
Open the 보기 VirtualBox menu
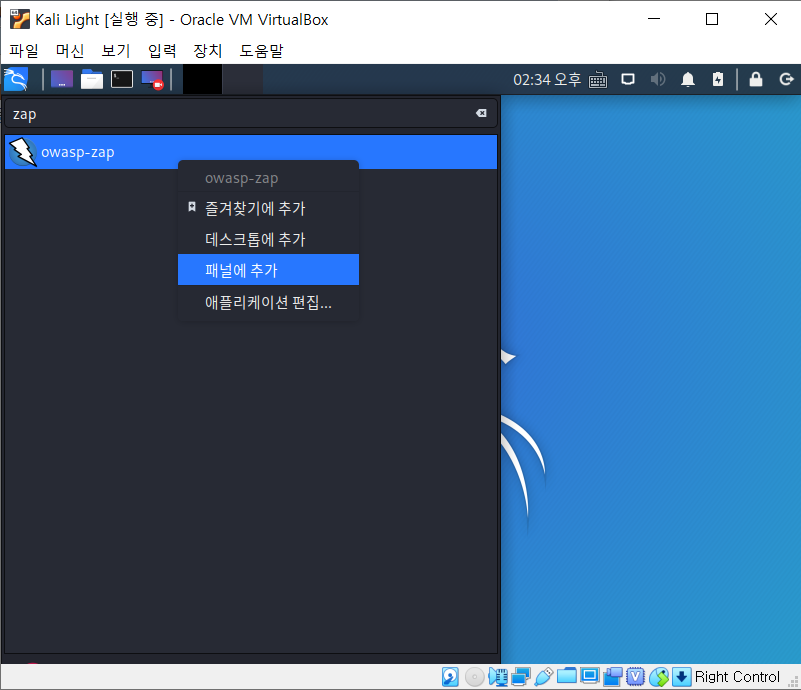pos(116,51)
